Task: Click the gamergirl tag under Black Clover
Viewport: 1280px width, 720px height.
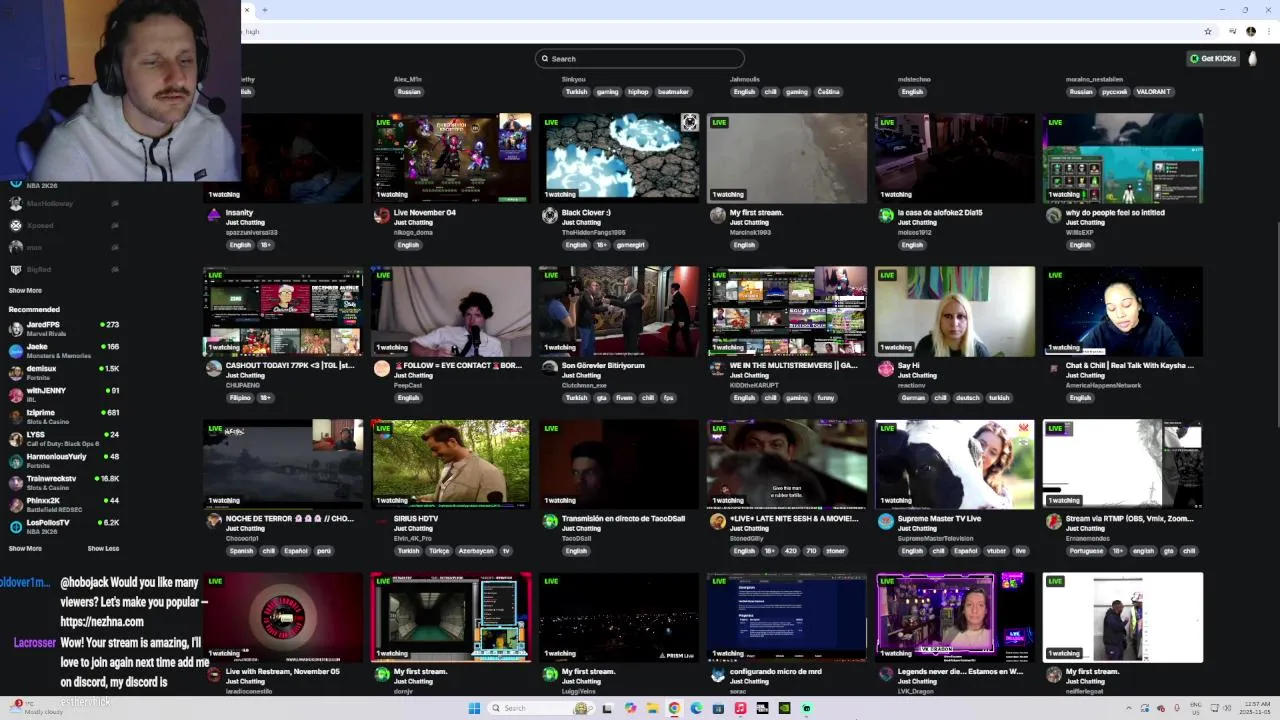Action: 631,245
